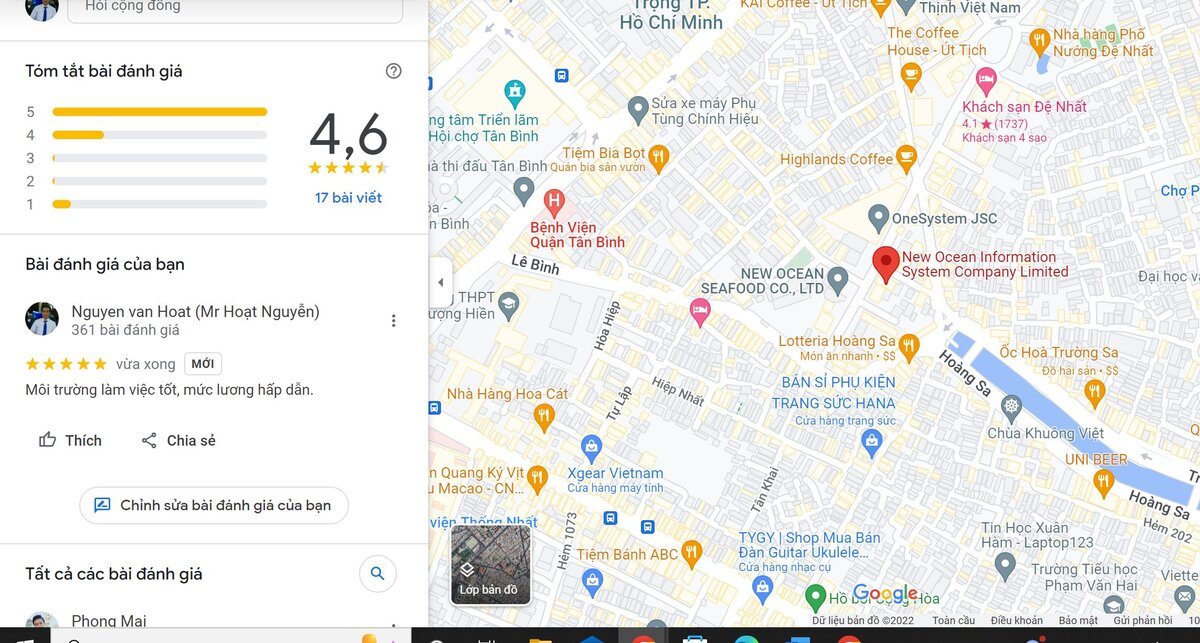Collapse the side panel with the arrow
Viewport: 1200px width, 643px height.
[440, 283]
